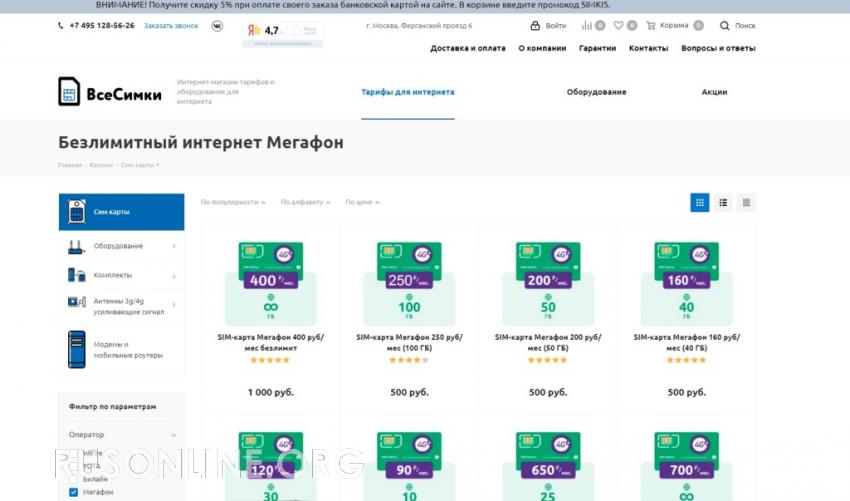Open title SIM-карта Мегафон 200 руб/мес (50 ГБ)

pos(548,342)
